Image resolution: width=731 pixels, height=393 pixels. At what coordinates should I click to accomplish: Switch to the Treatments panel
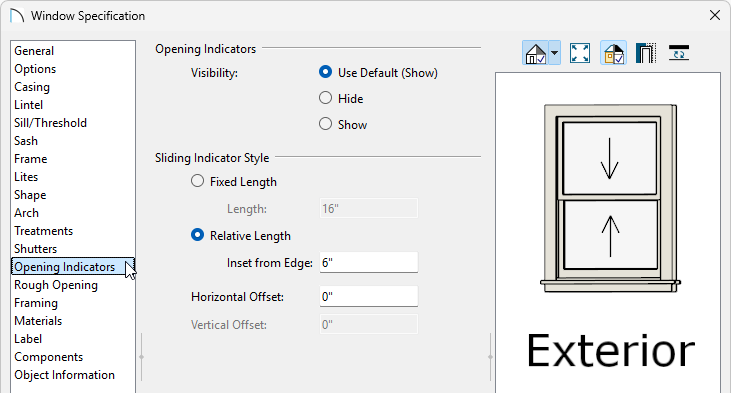pyautogui.click(x=73, y=231)
